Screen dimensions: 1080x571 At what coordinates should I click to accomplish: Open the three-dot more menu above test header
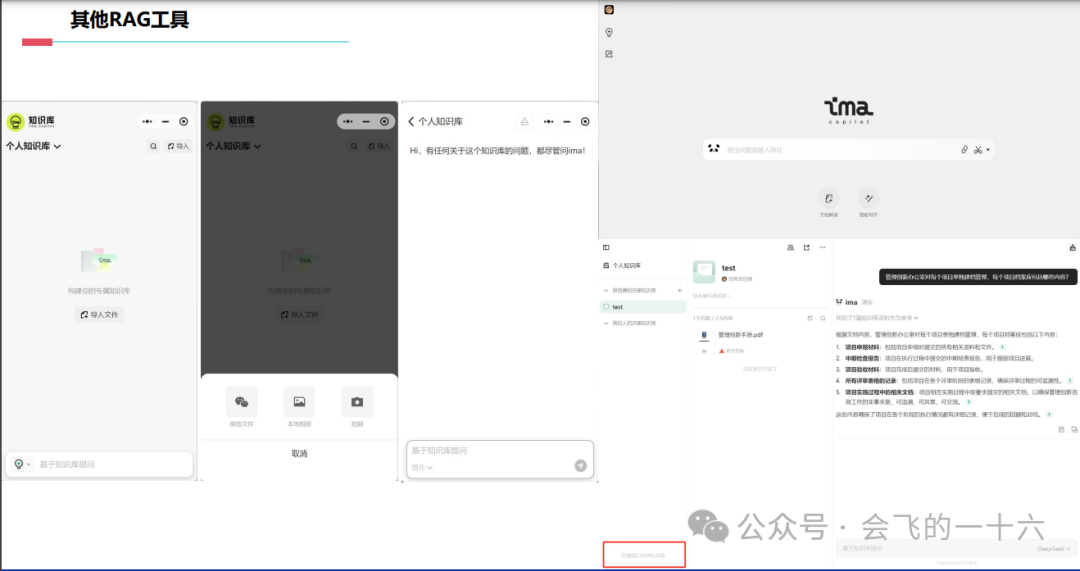tap(822, 247)
